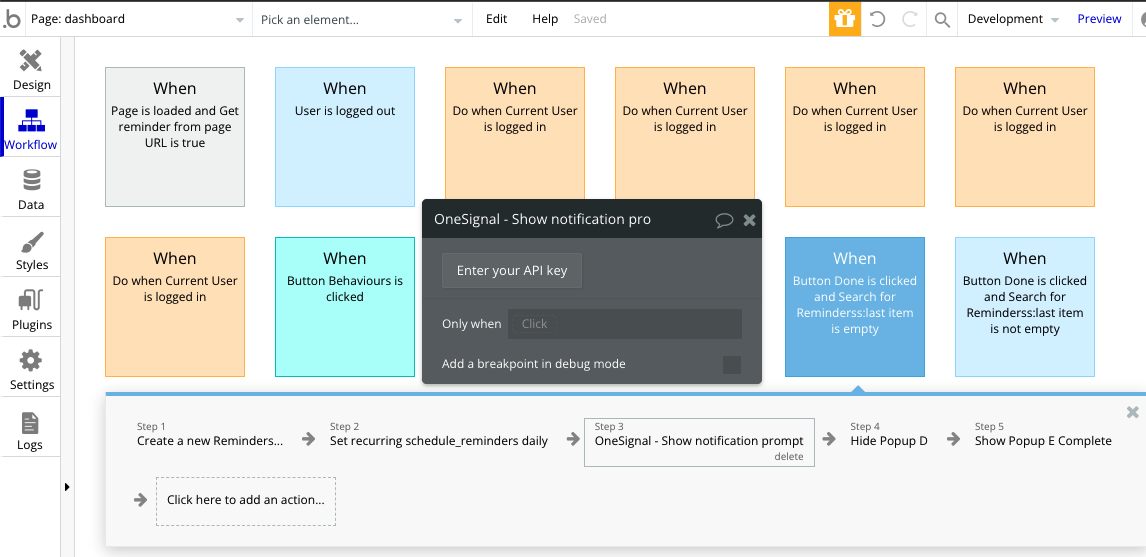
Task: Click the Only when condition field
Action: pos(624,324)
